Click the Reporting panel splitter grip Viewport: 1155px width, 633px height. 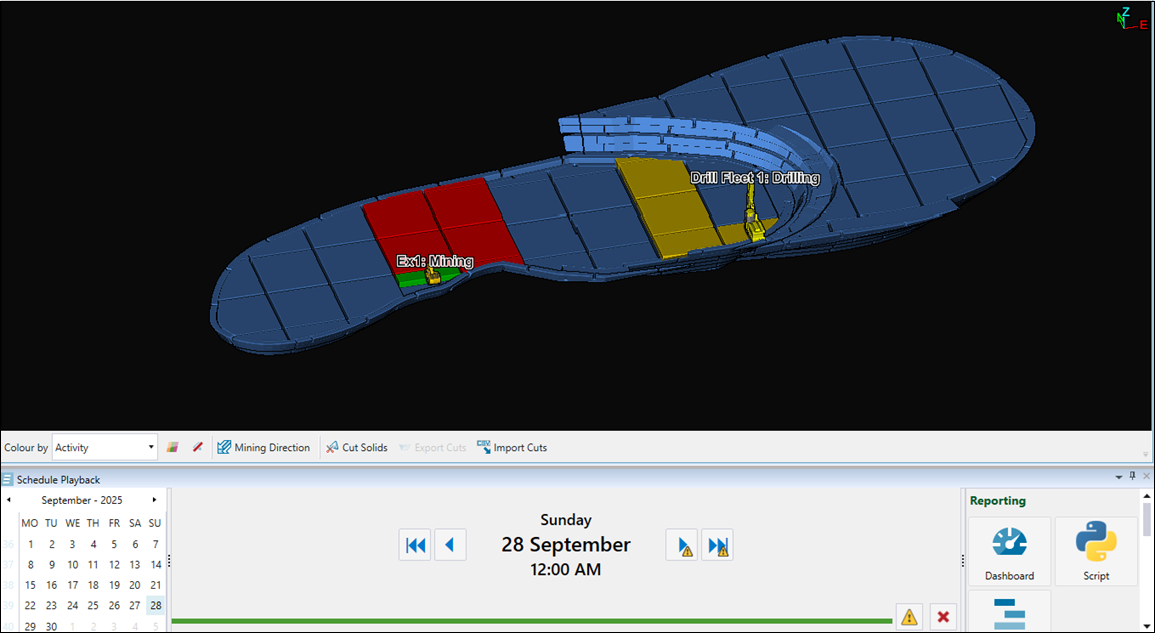(x=963, y=560)
